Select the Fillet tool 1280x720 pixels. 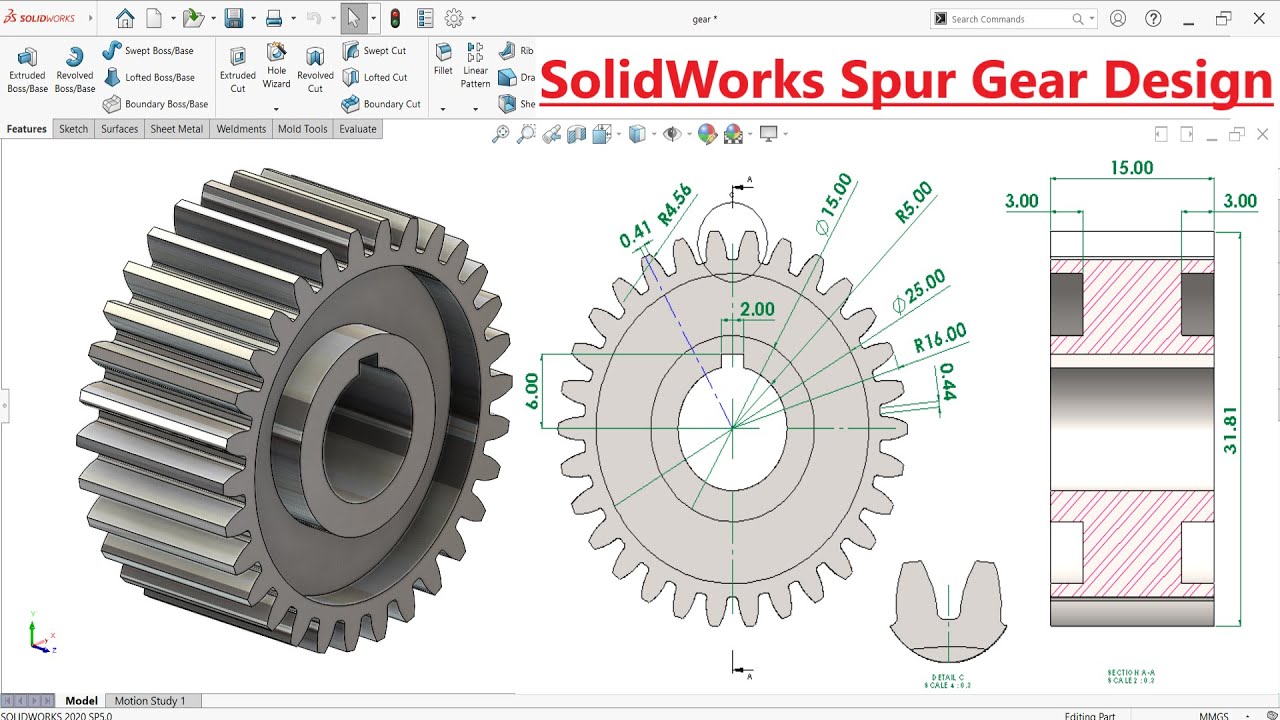pos(443,59)
